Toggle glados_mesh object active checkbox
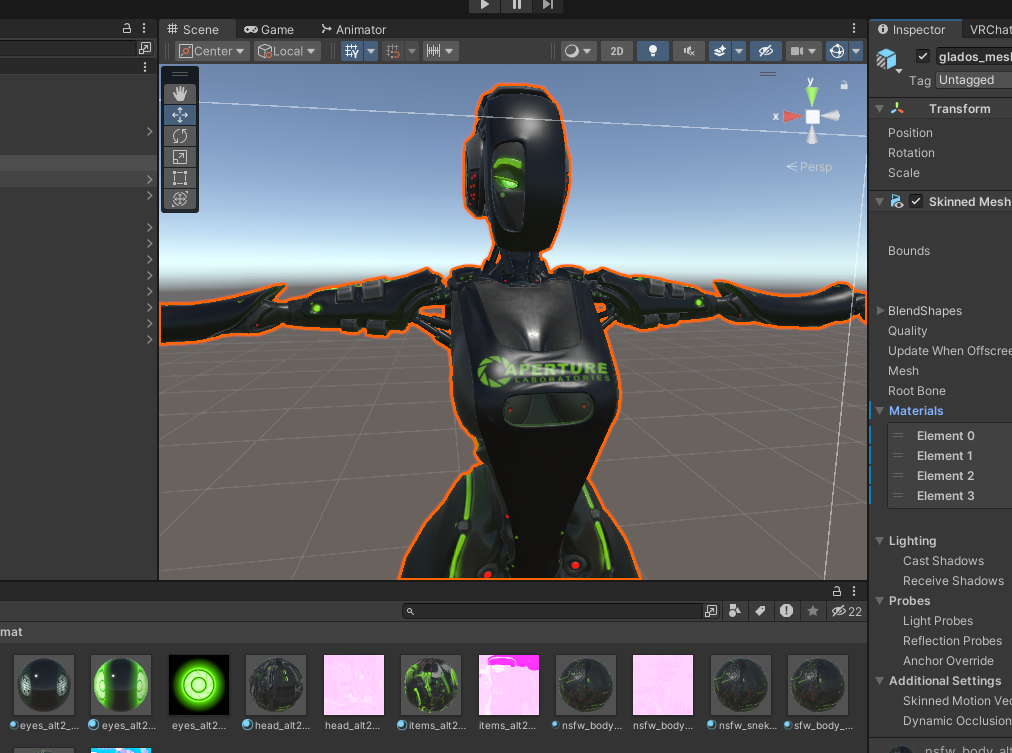 923,56
